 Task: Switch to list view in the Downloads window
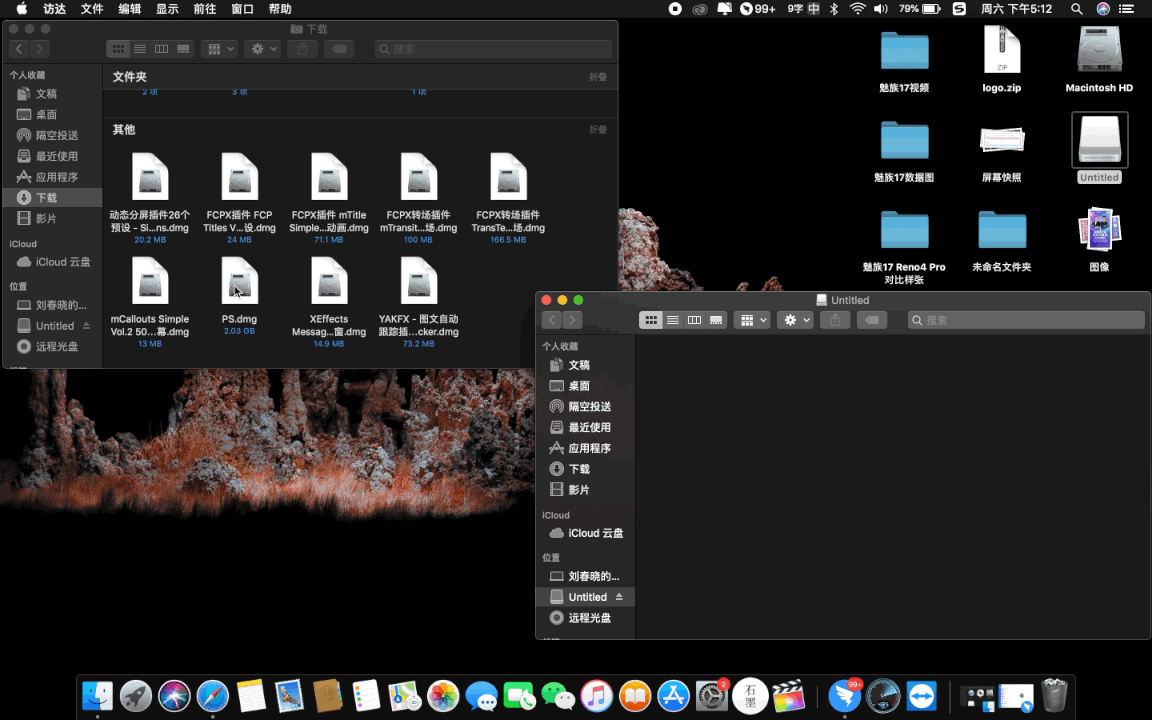point(140,48)
